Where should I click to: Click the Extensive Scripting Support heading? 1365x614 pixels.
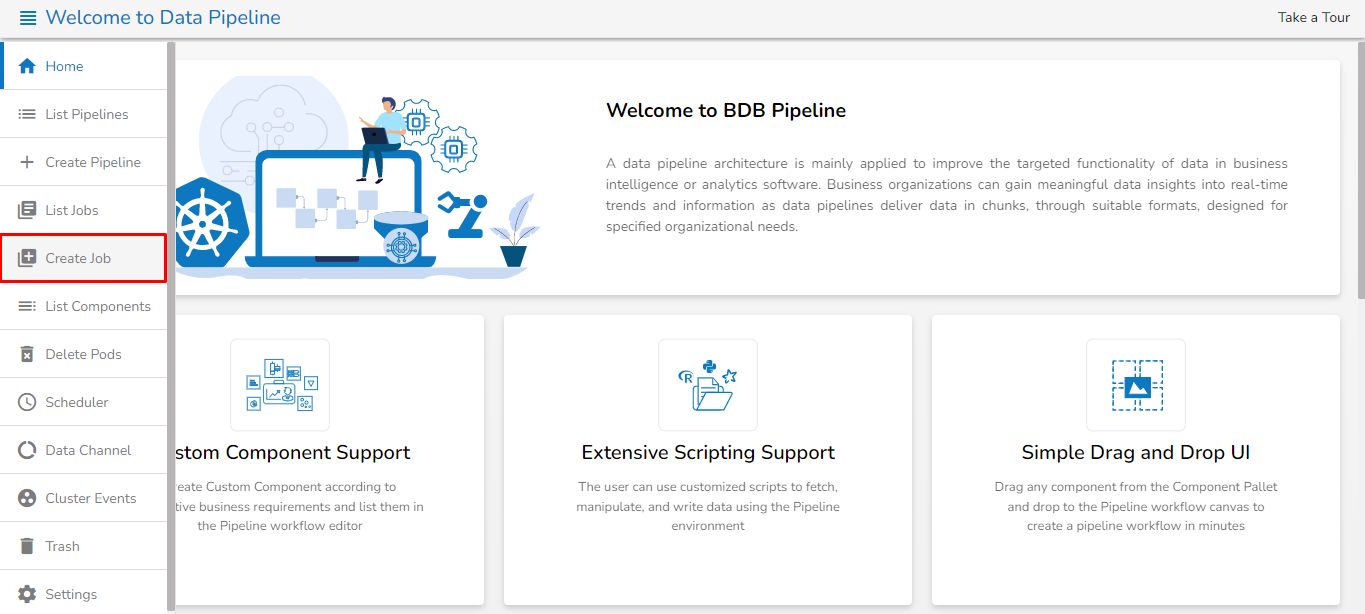(x=708, y=452)
